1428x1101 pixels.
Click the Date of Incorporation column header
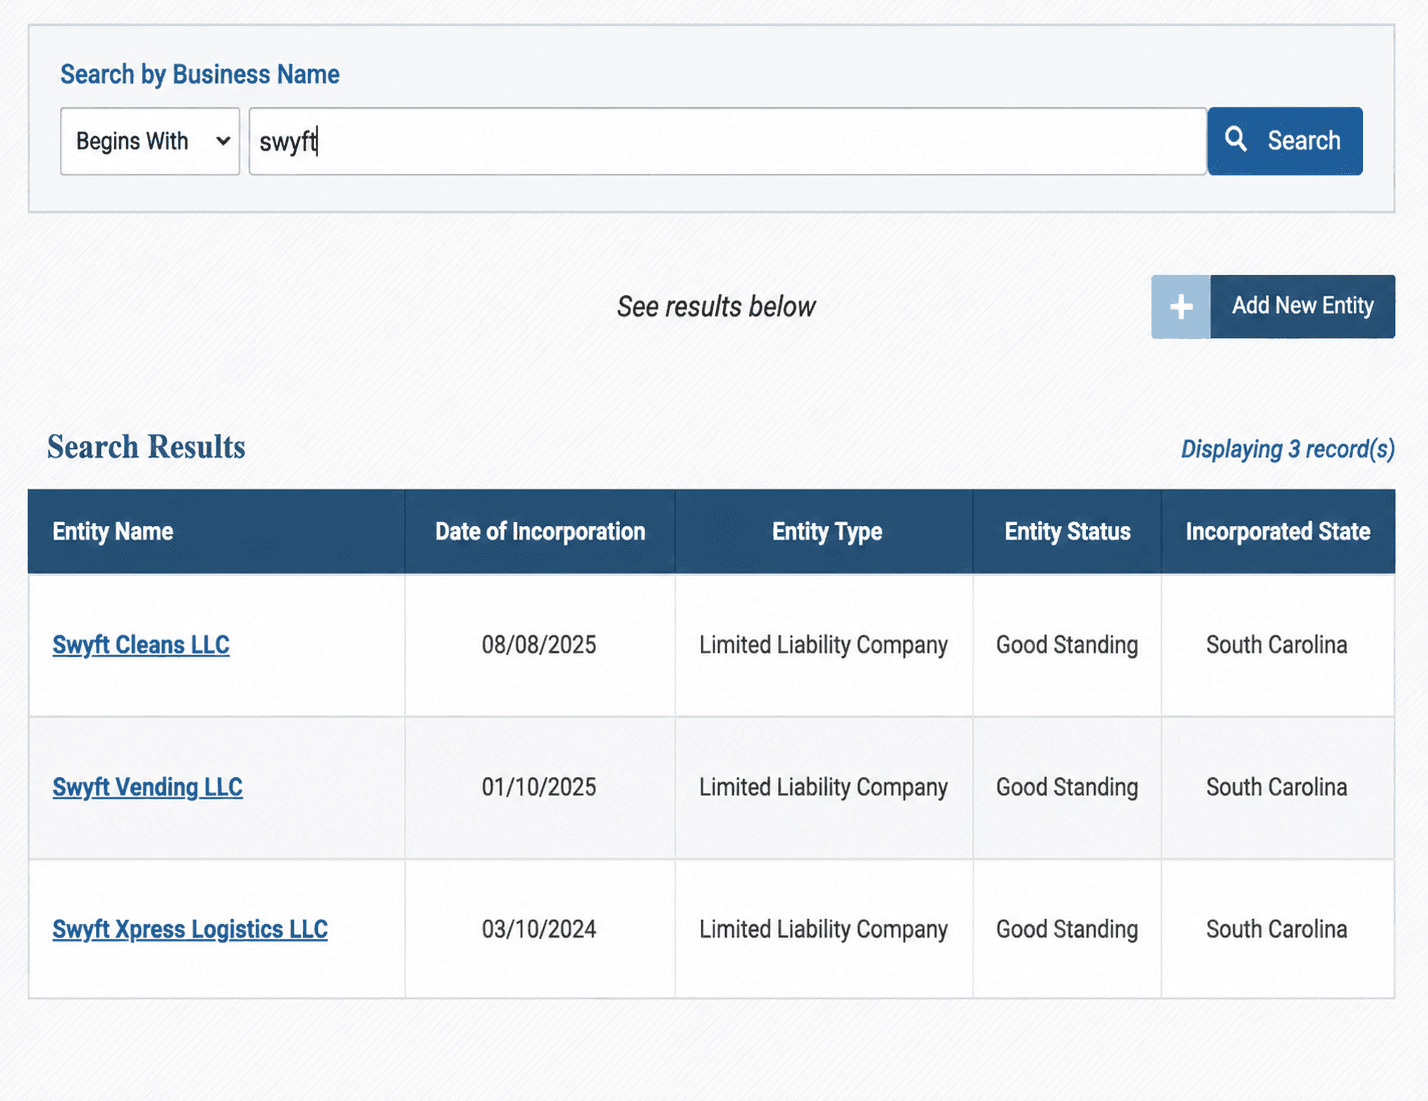click(x=540, y=531)
